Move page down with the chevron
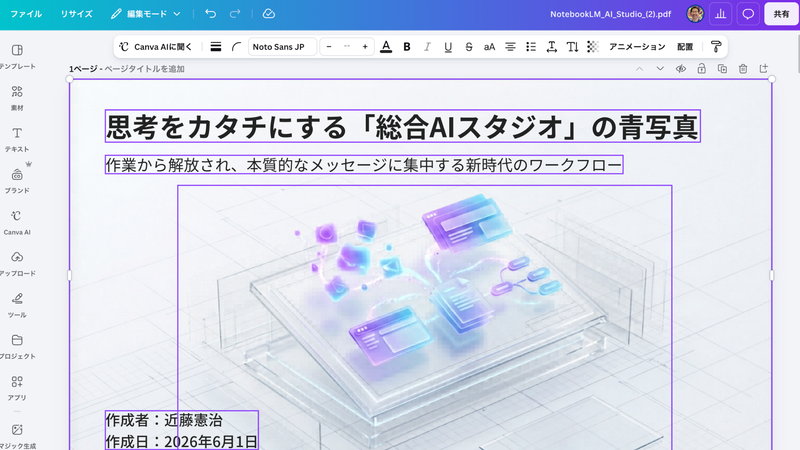Image resolution: width=800 pixels, height=450 pixels. tap(660, 68)
